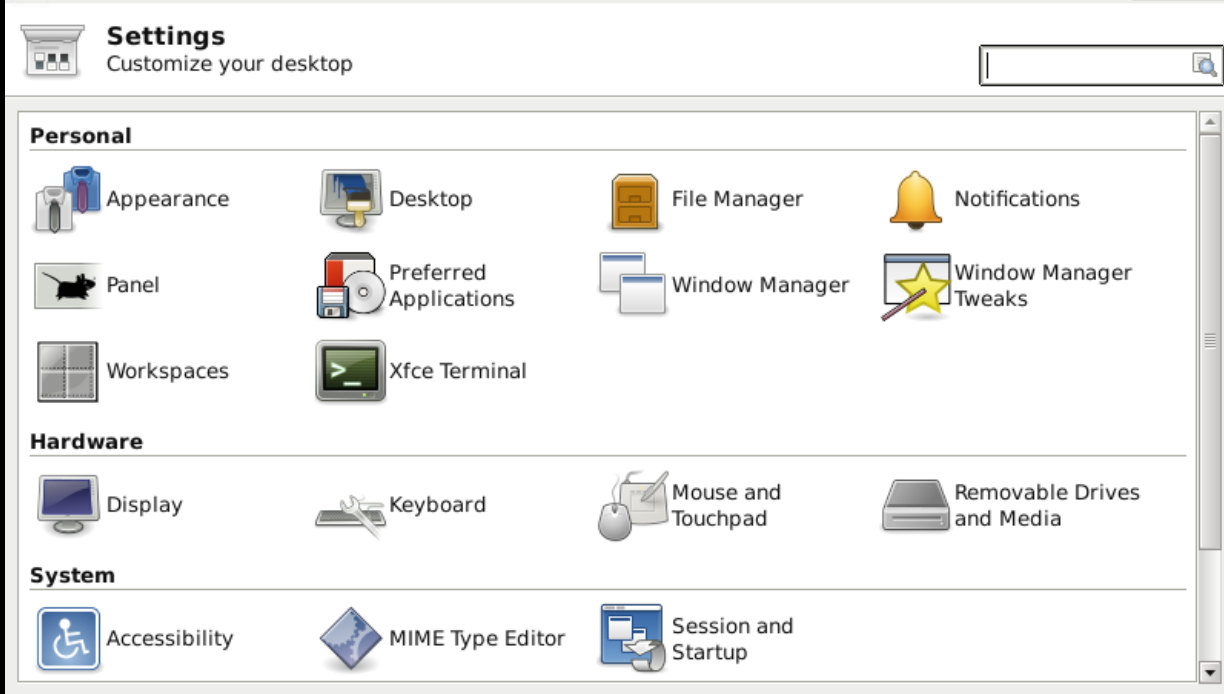Open Window Manager Tweaks star icon
This screenshot has width=1224, height=694.
pyautogui.click(x=915, y=286)
